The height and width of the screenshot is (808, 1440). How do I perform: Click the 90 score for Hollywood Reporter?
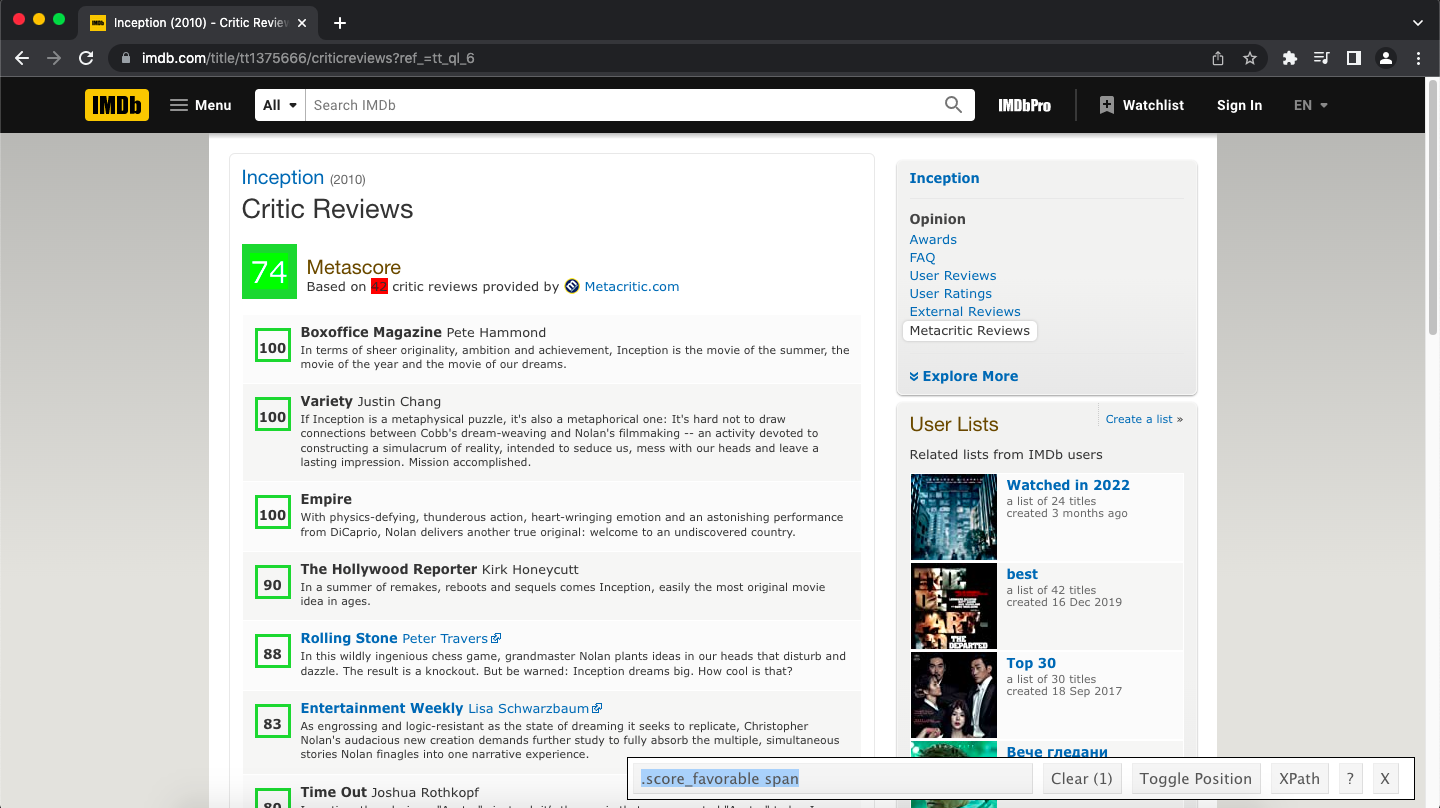[x=273, y=583]
